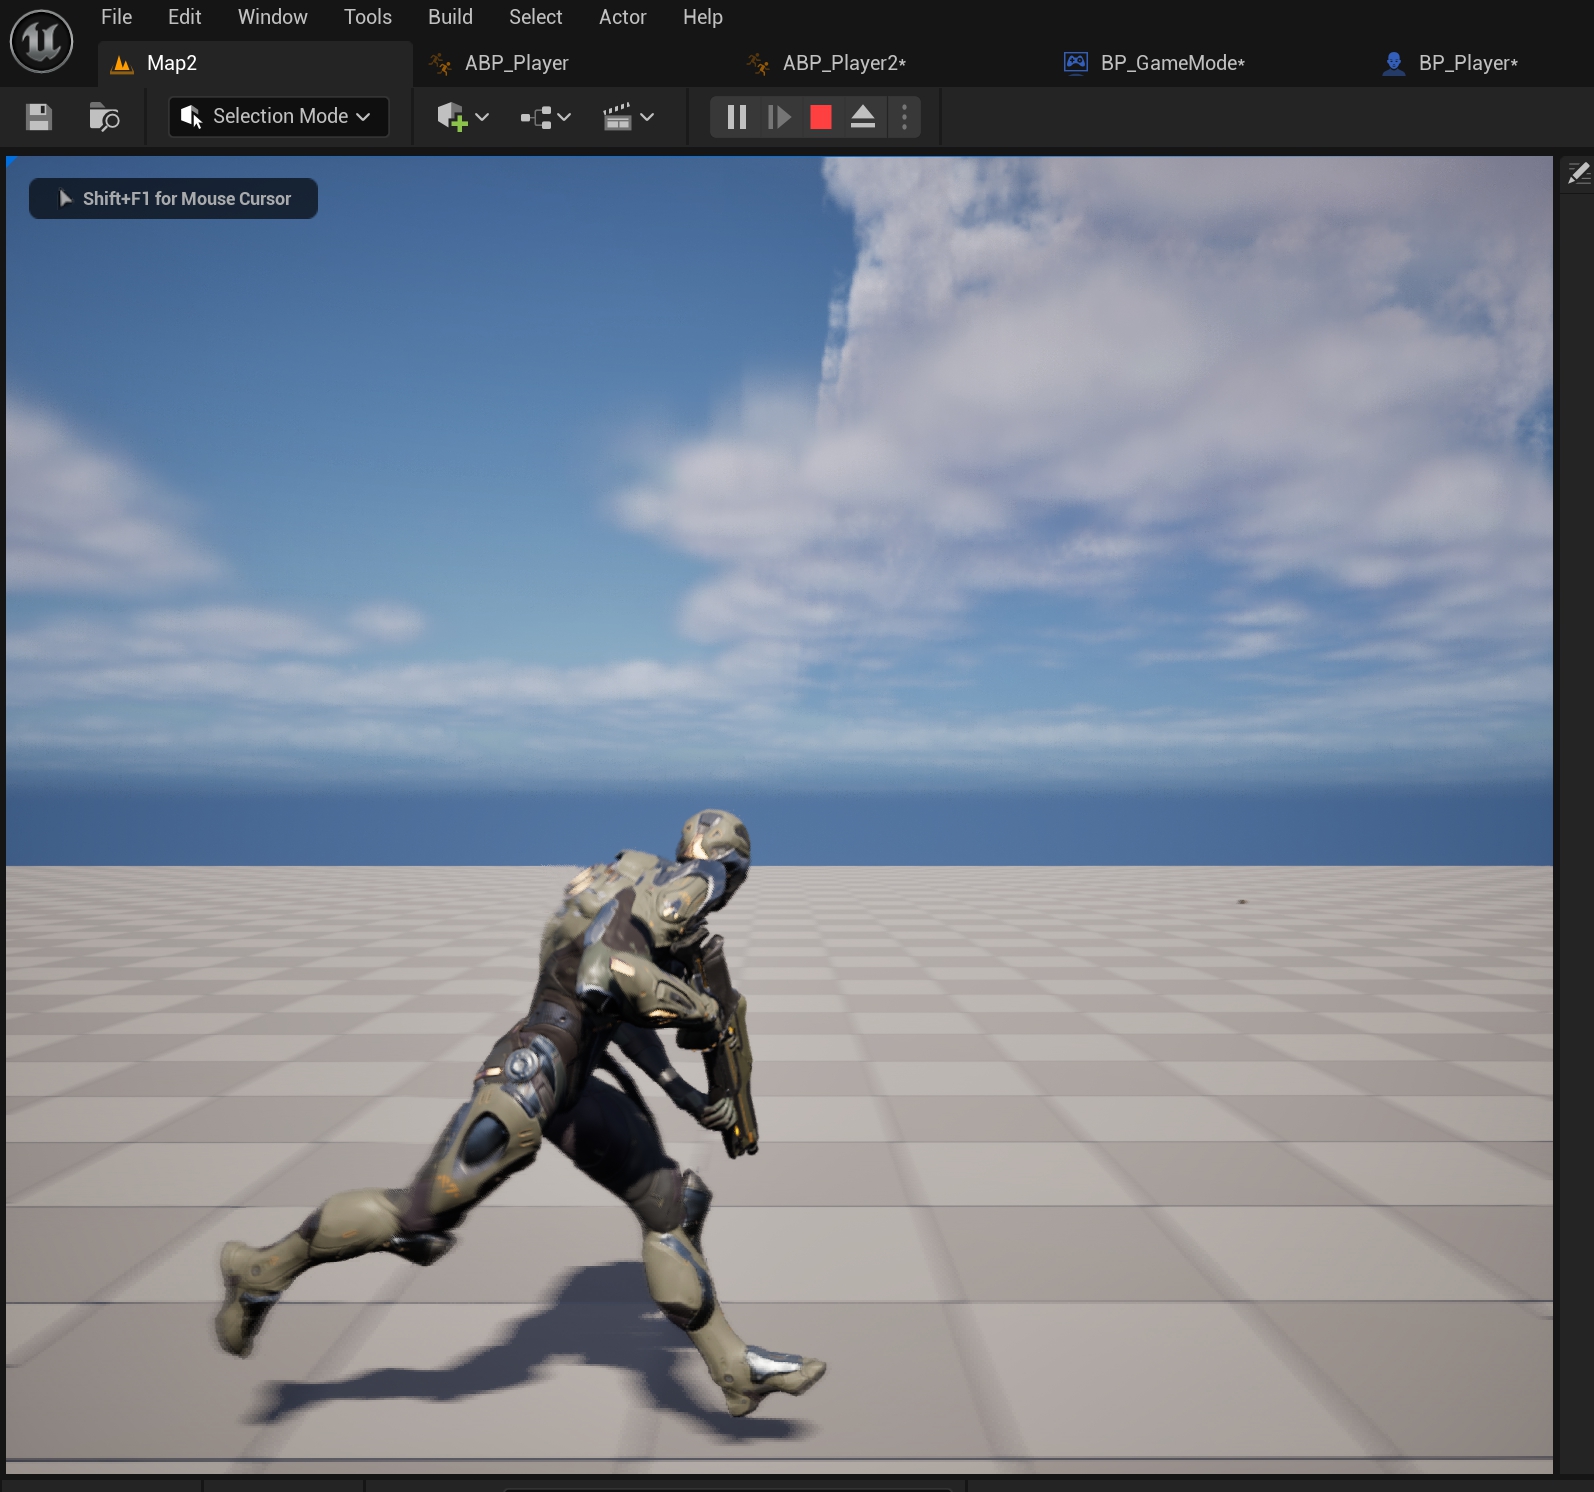Stop the play session with the red square
The width and height of the screenshot is (1594, 1492).
tap(821, 117)
